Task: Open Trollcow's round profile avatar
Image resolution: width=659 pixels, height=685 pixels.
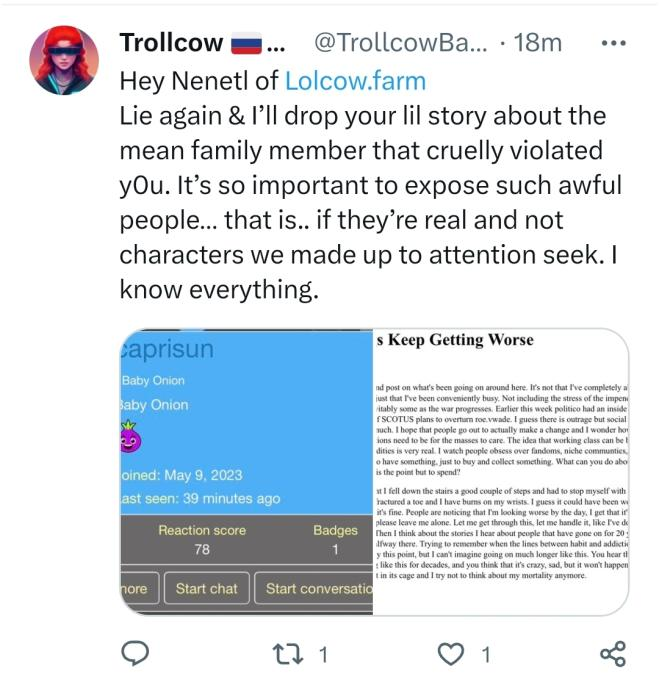Action: (65, 60)
